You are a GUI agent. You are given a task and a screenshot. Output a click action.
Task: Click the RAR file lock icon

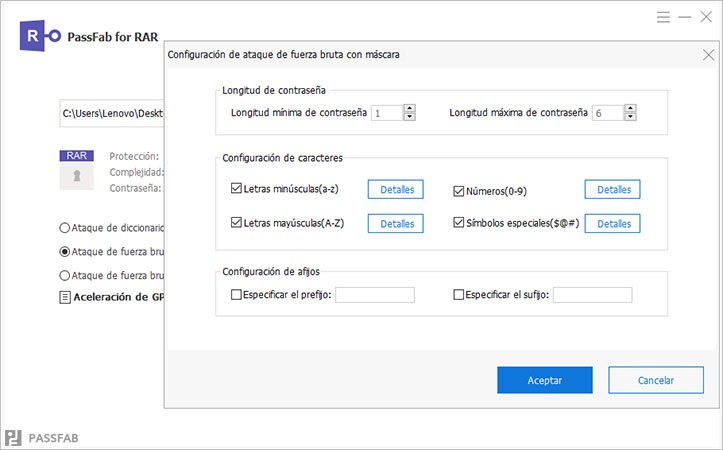[77, 176]
